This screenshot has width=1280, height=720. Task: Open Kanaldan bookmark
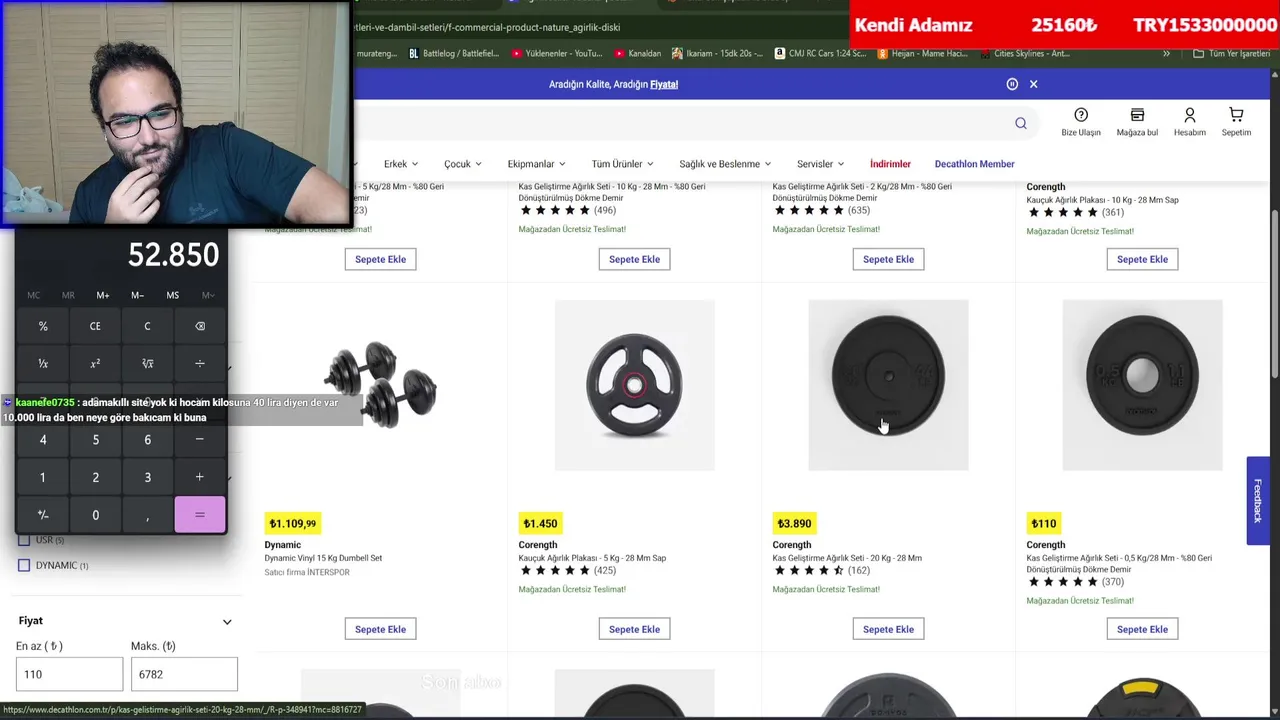[x=638, y=53]
